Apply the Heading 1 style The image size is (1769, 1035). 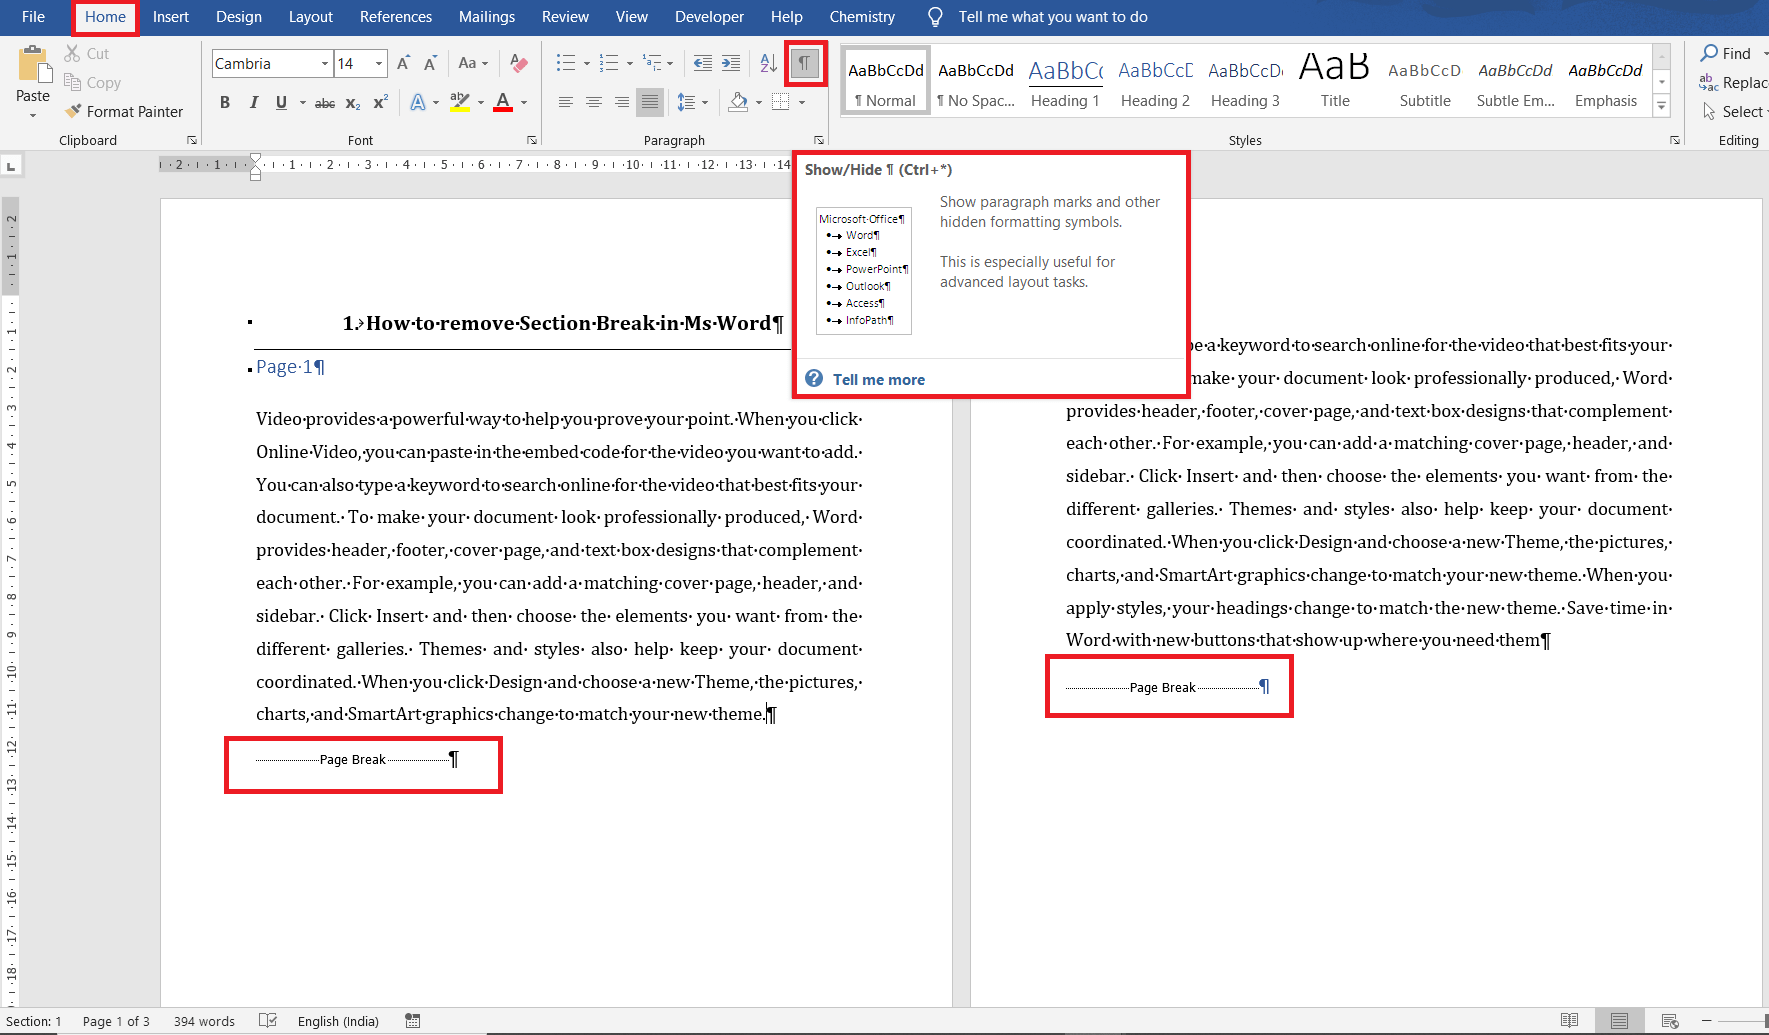point(1064,80)
